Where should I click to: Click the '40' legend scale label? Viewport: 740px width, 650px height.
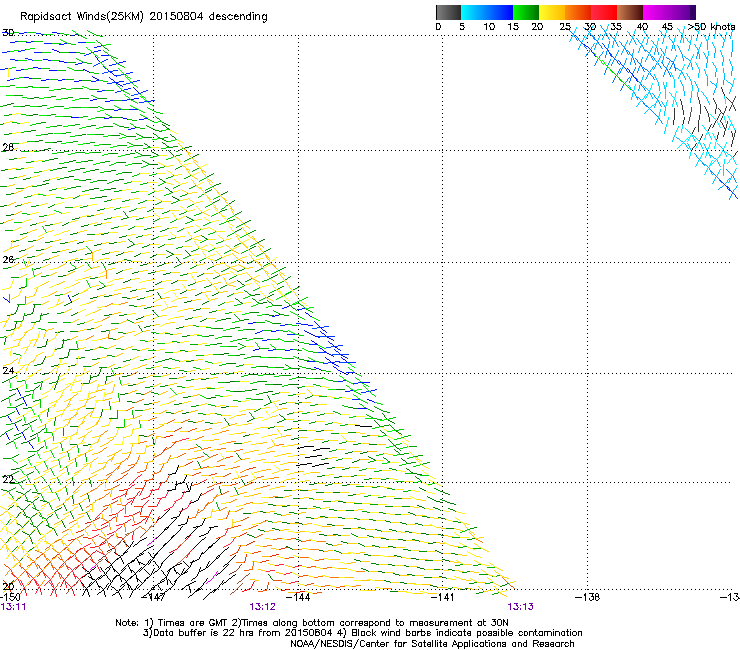[642, 27]
